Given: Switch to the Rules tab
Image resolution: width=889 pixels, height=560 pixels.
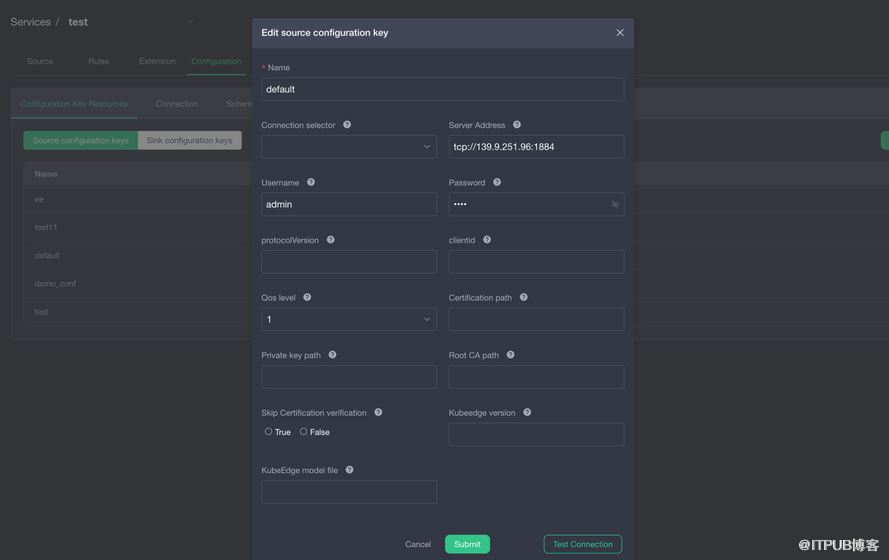Looking at the screenshot, I should coord(98,61).
